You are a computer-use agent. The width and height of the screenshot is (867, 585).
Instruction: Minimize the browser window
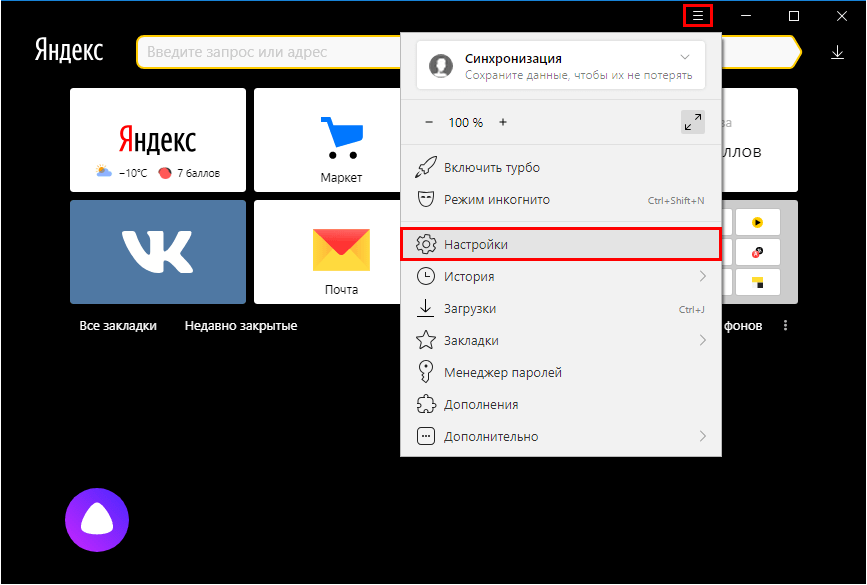(x=746, y=16)
